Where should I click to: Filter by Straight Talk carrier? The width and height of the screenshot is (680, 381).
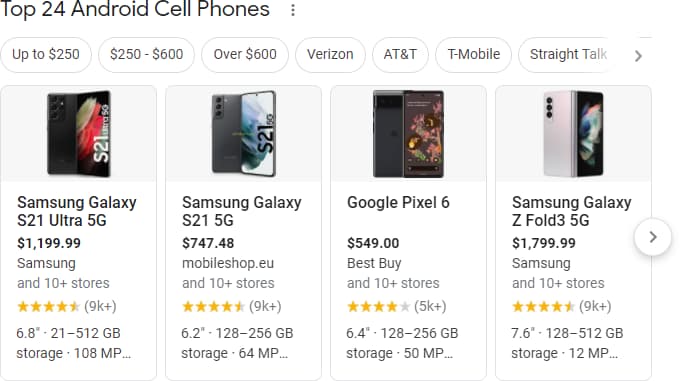pos(568,55)
